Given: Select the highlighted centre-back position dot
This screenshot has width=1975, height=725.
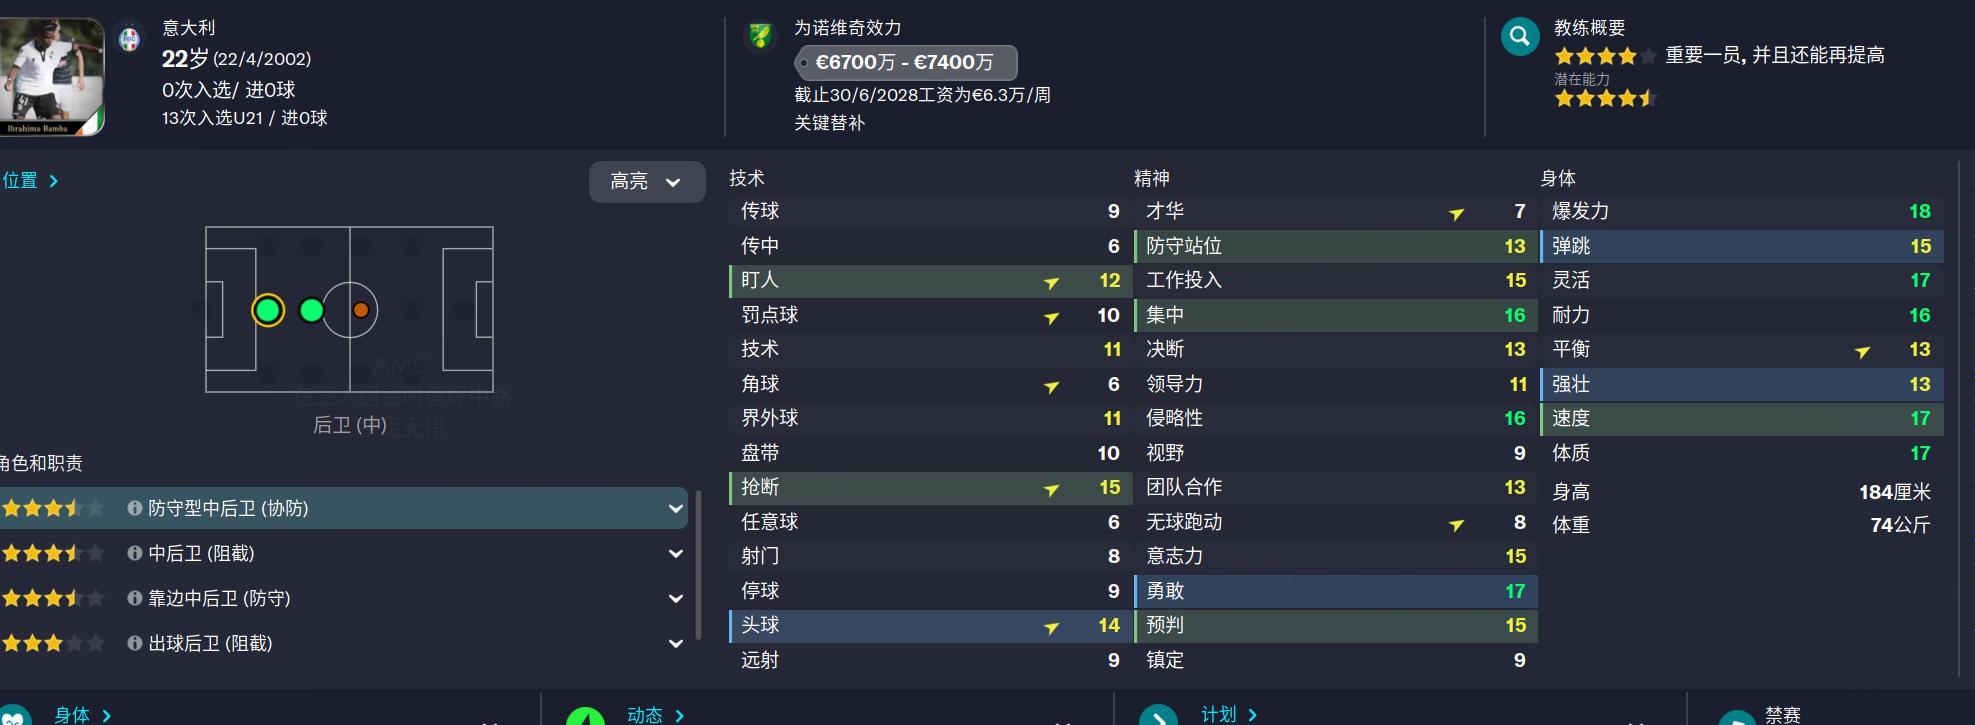Looking at the screenshot, I should (267, 311).
